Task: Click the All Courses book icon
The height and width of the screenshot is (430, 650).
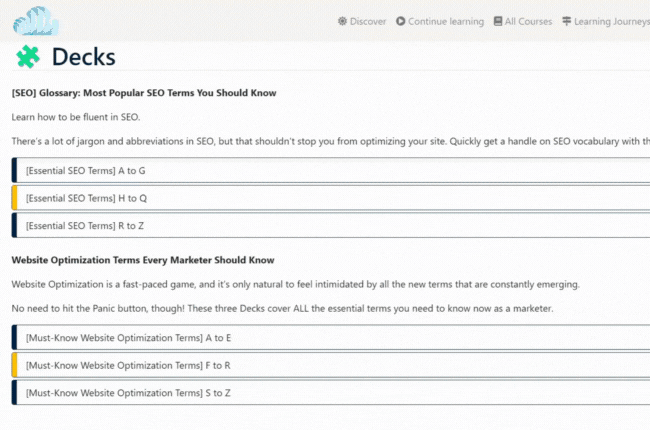Action: [498, 21]
